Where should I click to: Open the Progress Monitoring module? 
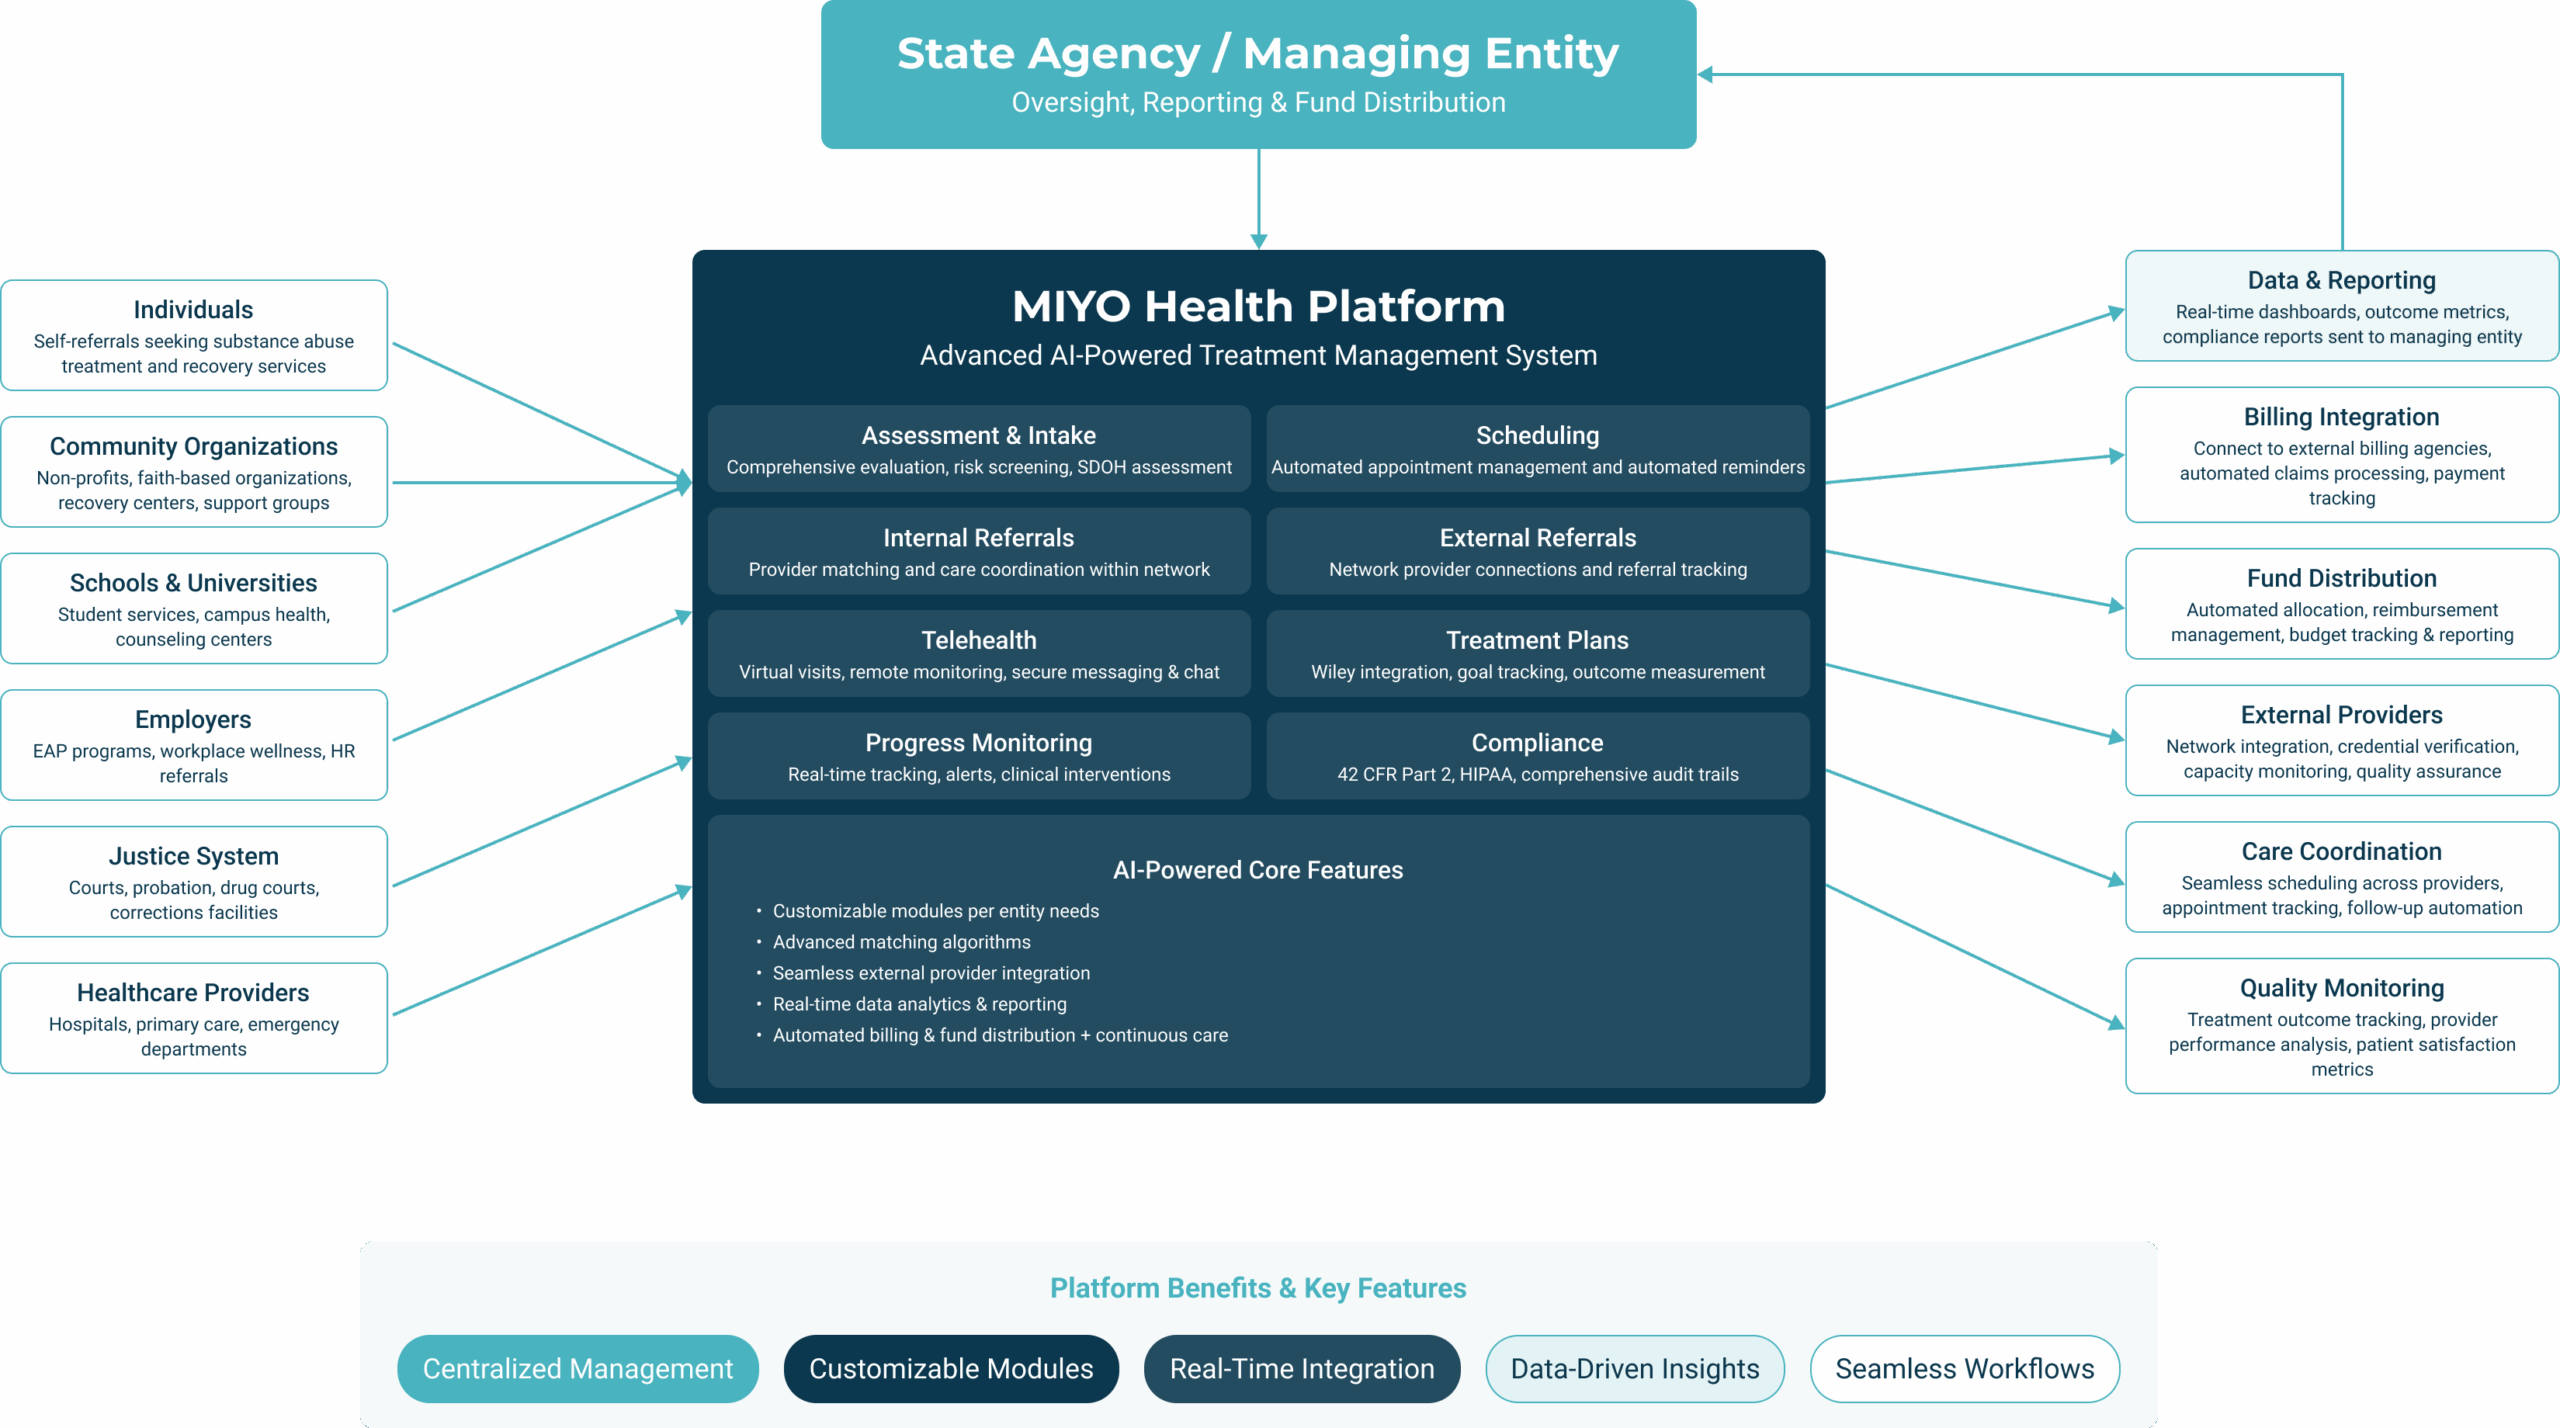coord(978,756)
